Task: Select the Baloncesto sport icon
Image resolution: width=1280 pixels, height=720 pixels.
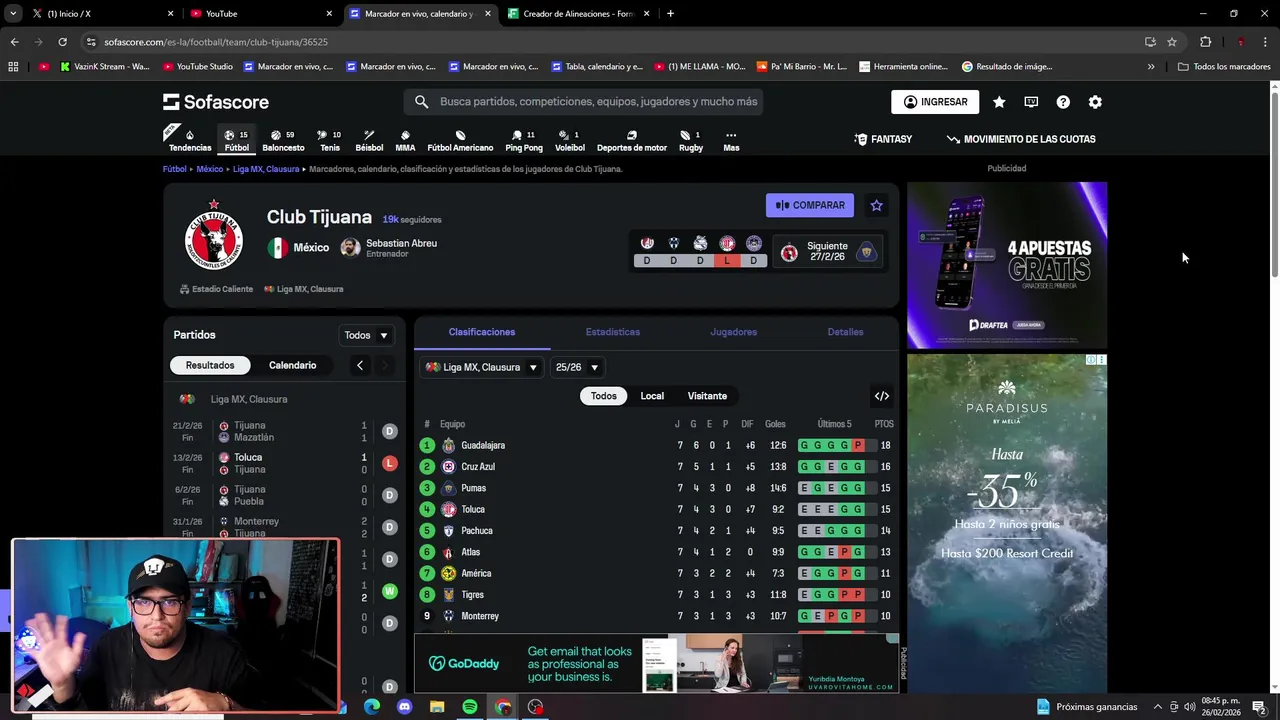Action: [283, 140]
